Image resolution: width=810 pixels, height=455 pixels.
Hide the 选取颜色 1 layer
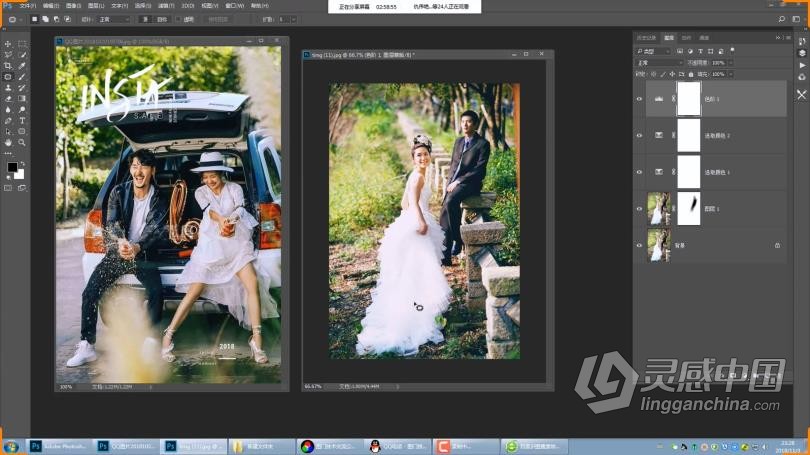(x=639, y=172)
